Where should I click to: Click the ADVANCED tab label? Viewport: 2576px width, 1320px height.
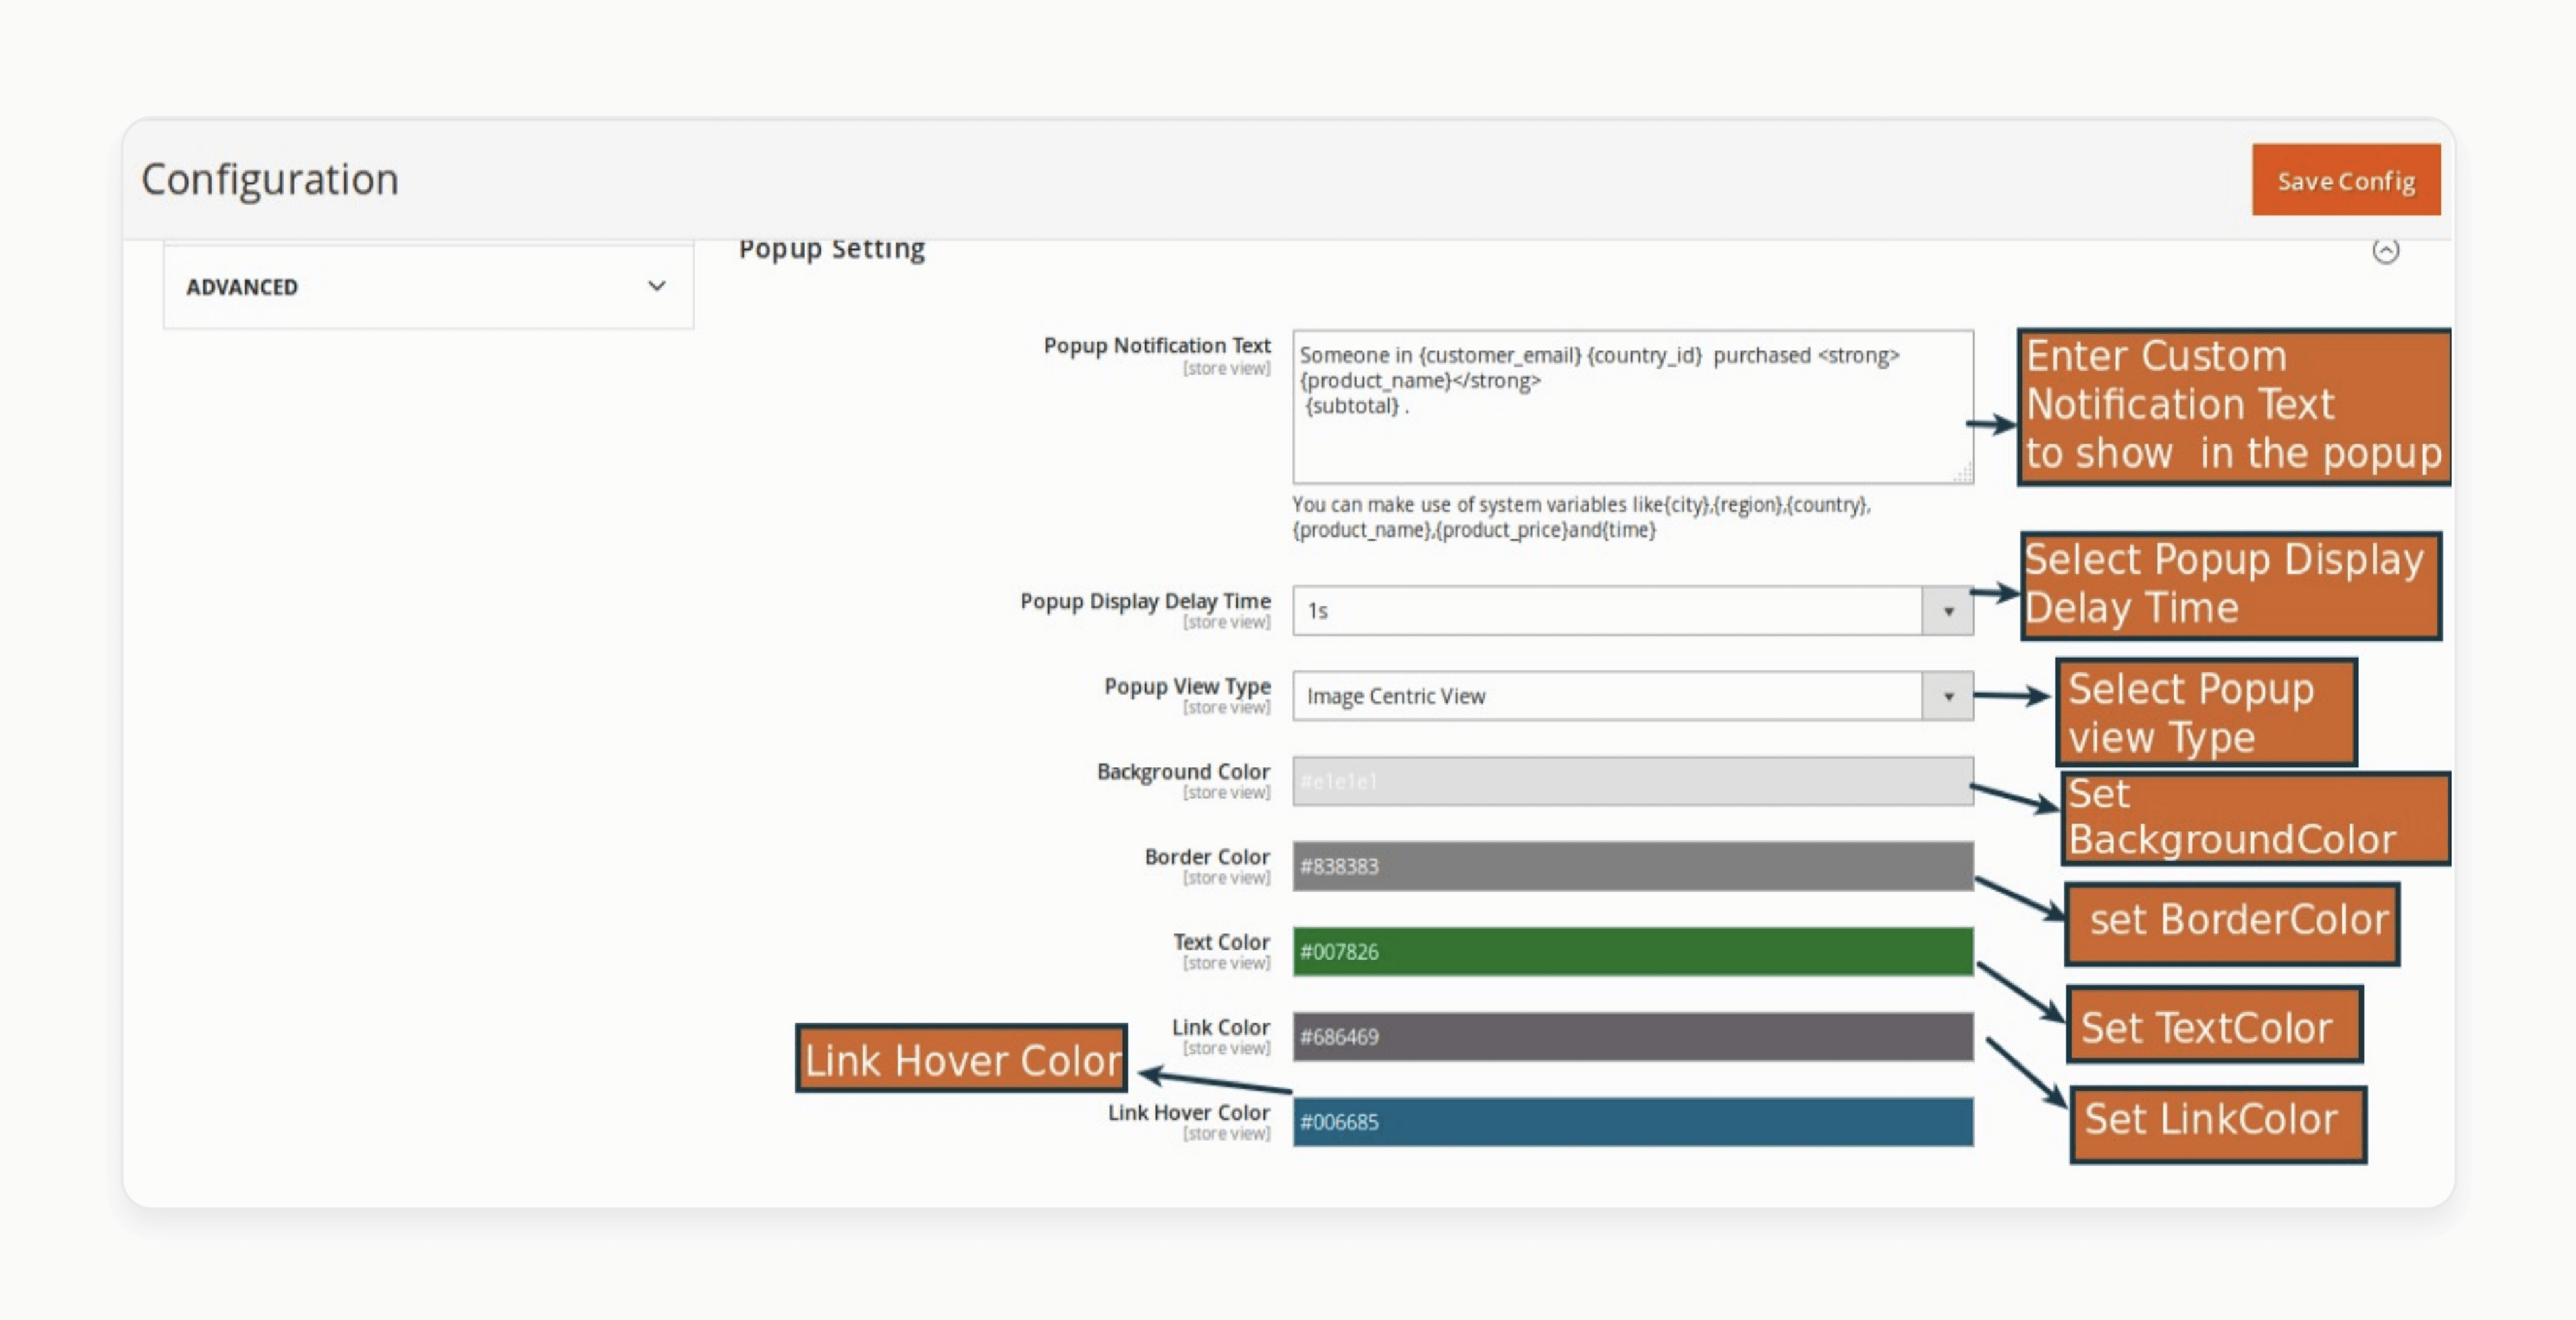pyautogui.click(x=242, y=287)
